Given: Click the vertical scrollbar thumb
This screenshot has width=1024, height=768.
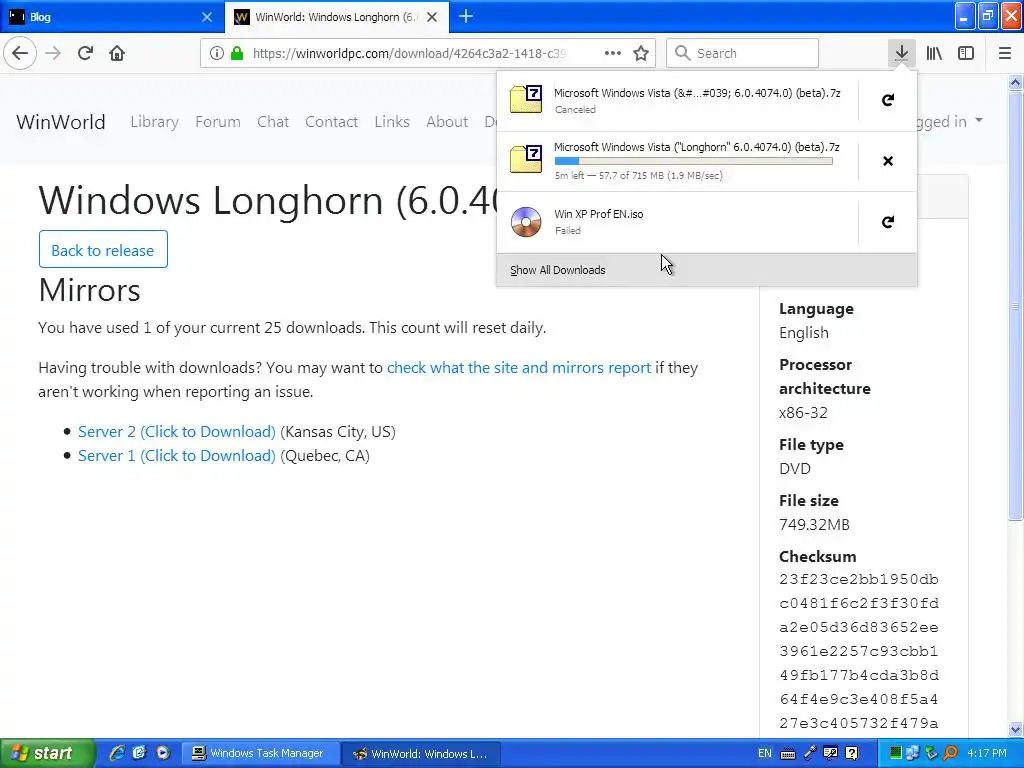Looking at the screenshot, I should point(1016,306).
